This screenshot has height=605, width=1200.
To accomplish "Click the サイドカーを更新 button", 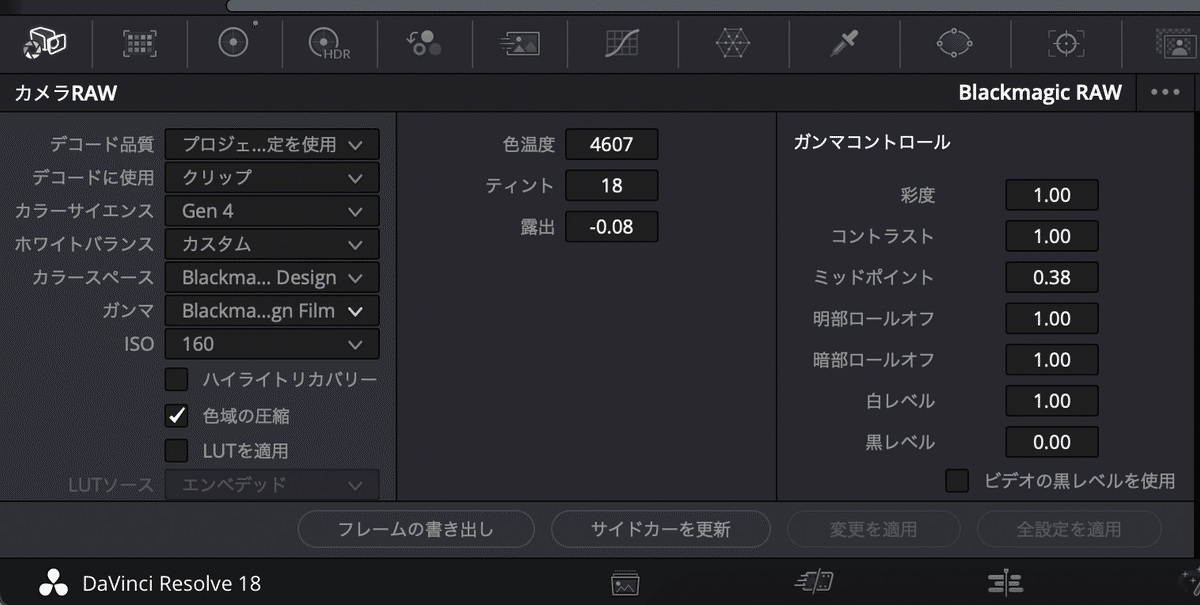I will [661, 530].
